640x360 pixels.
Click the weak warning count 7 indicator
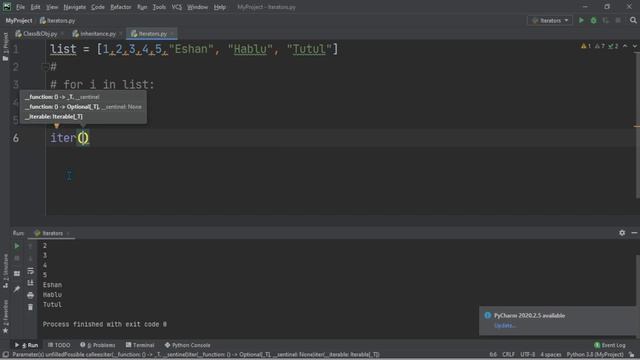pos(600,46)
